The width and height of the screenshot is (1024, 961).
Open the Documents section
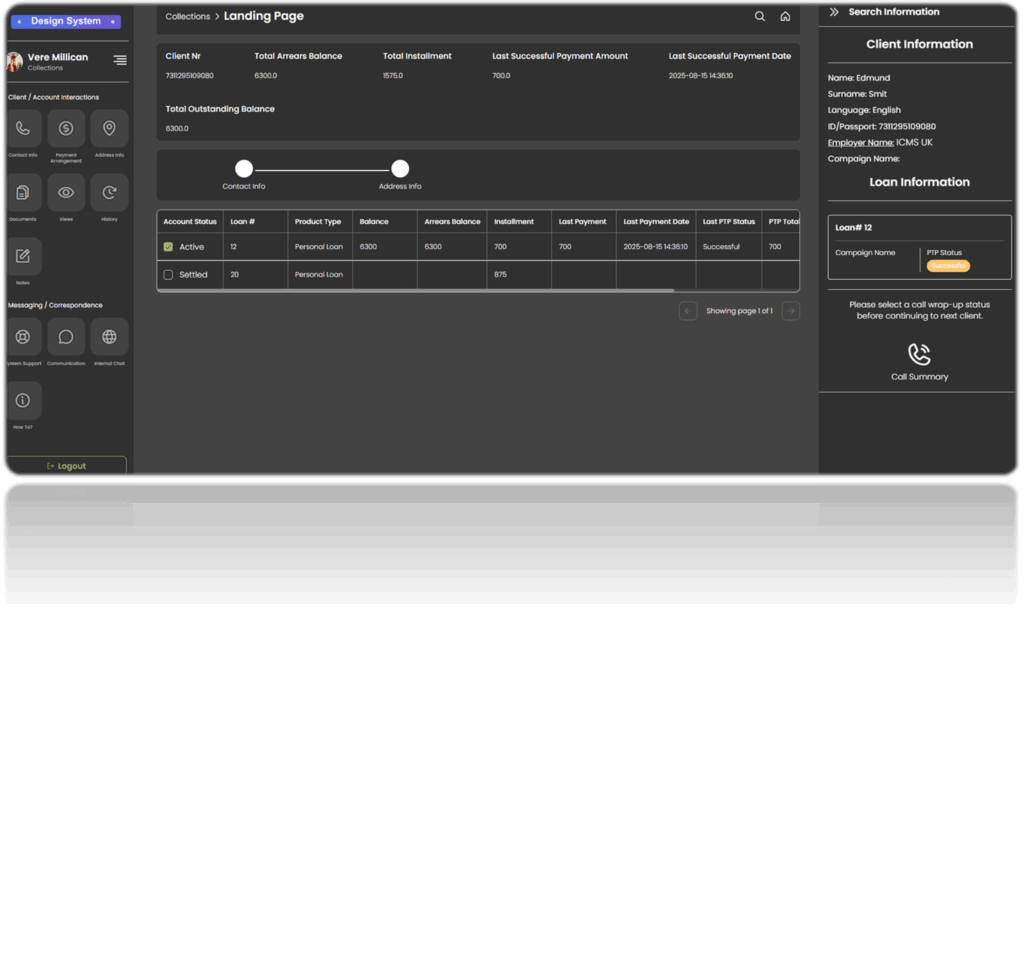point(23,193)
